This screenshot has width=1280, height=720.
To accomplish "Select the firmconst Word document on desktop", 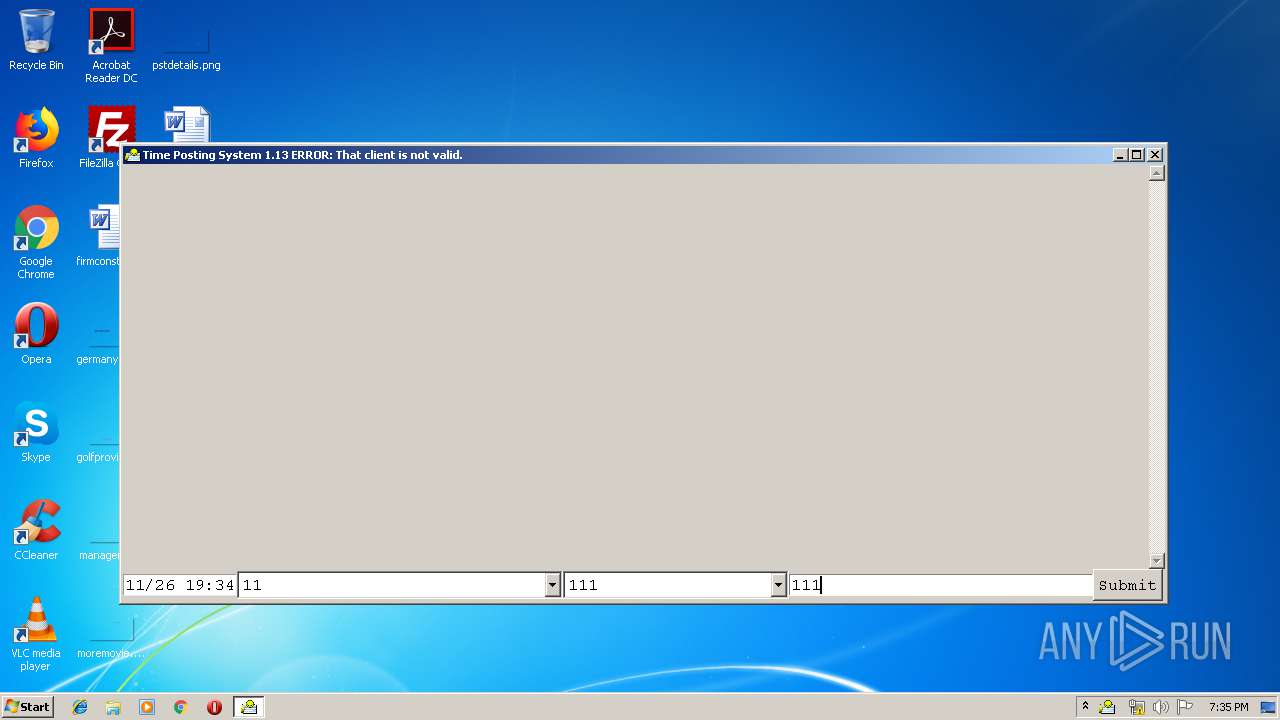I will coord(100,236).
